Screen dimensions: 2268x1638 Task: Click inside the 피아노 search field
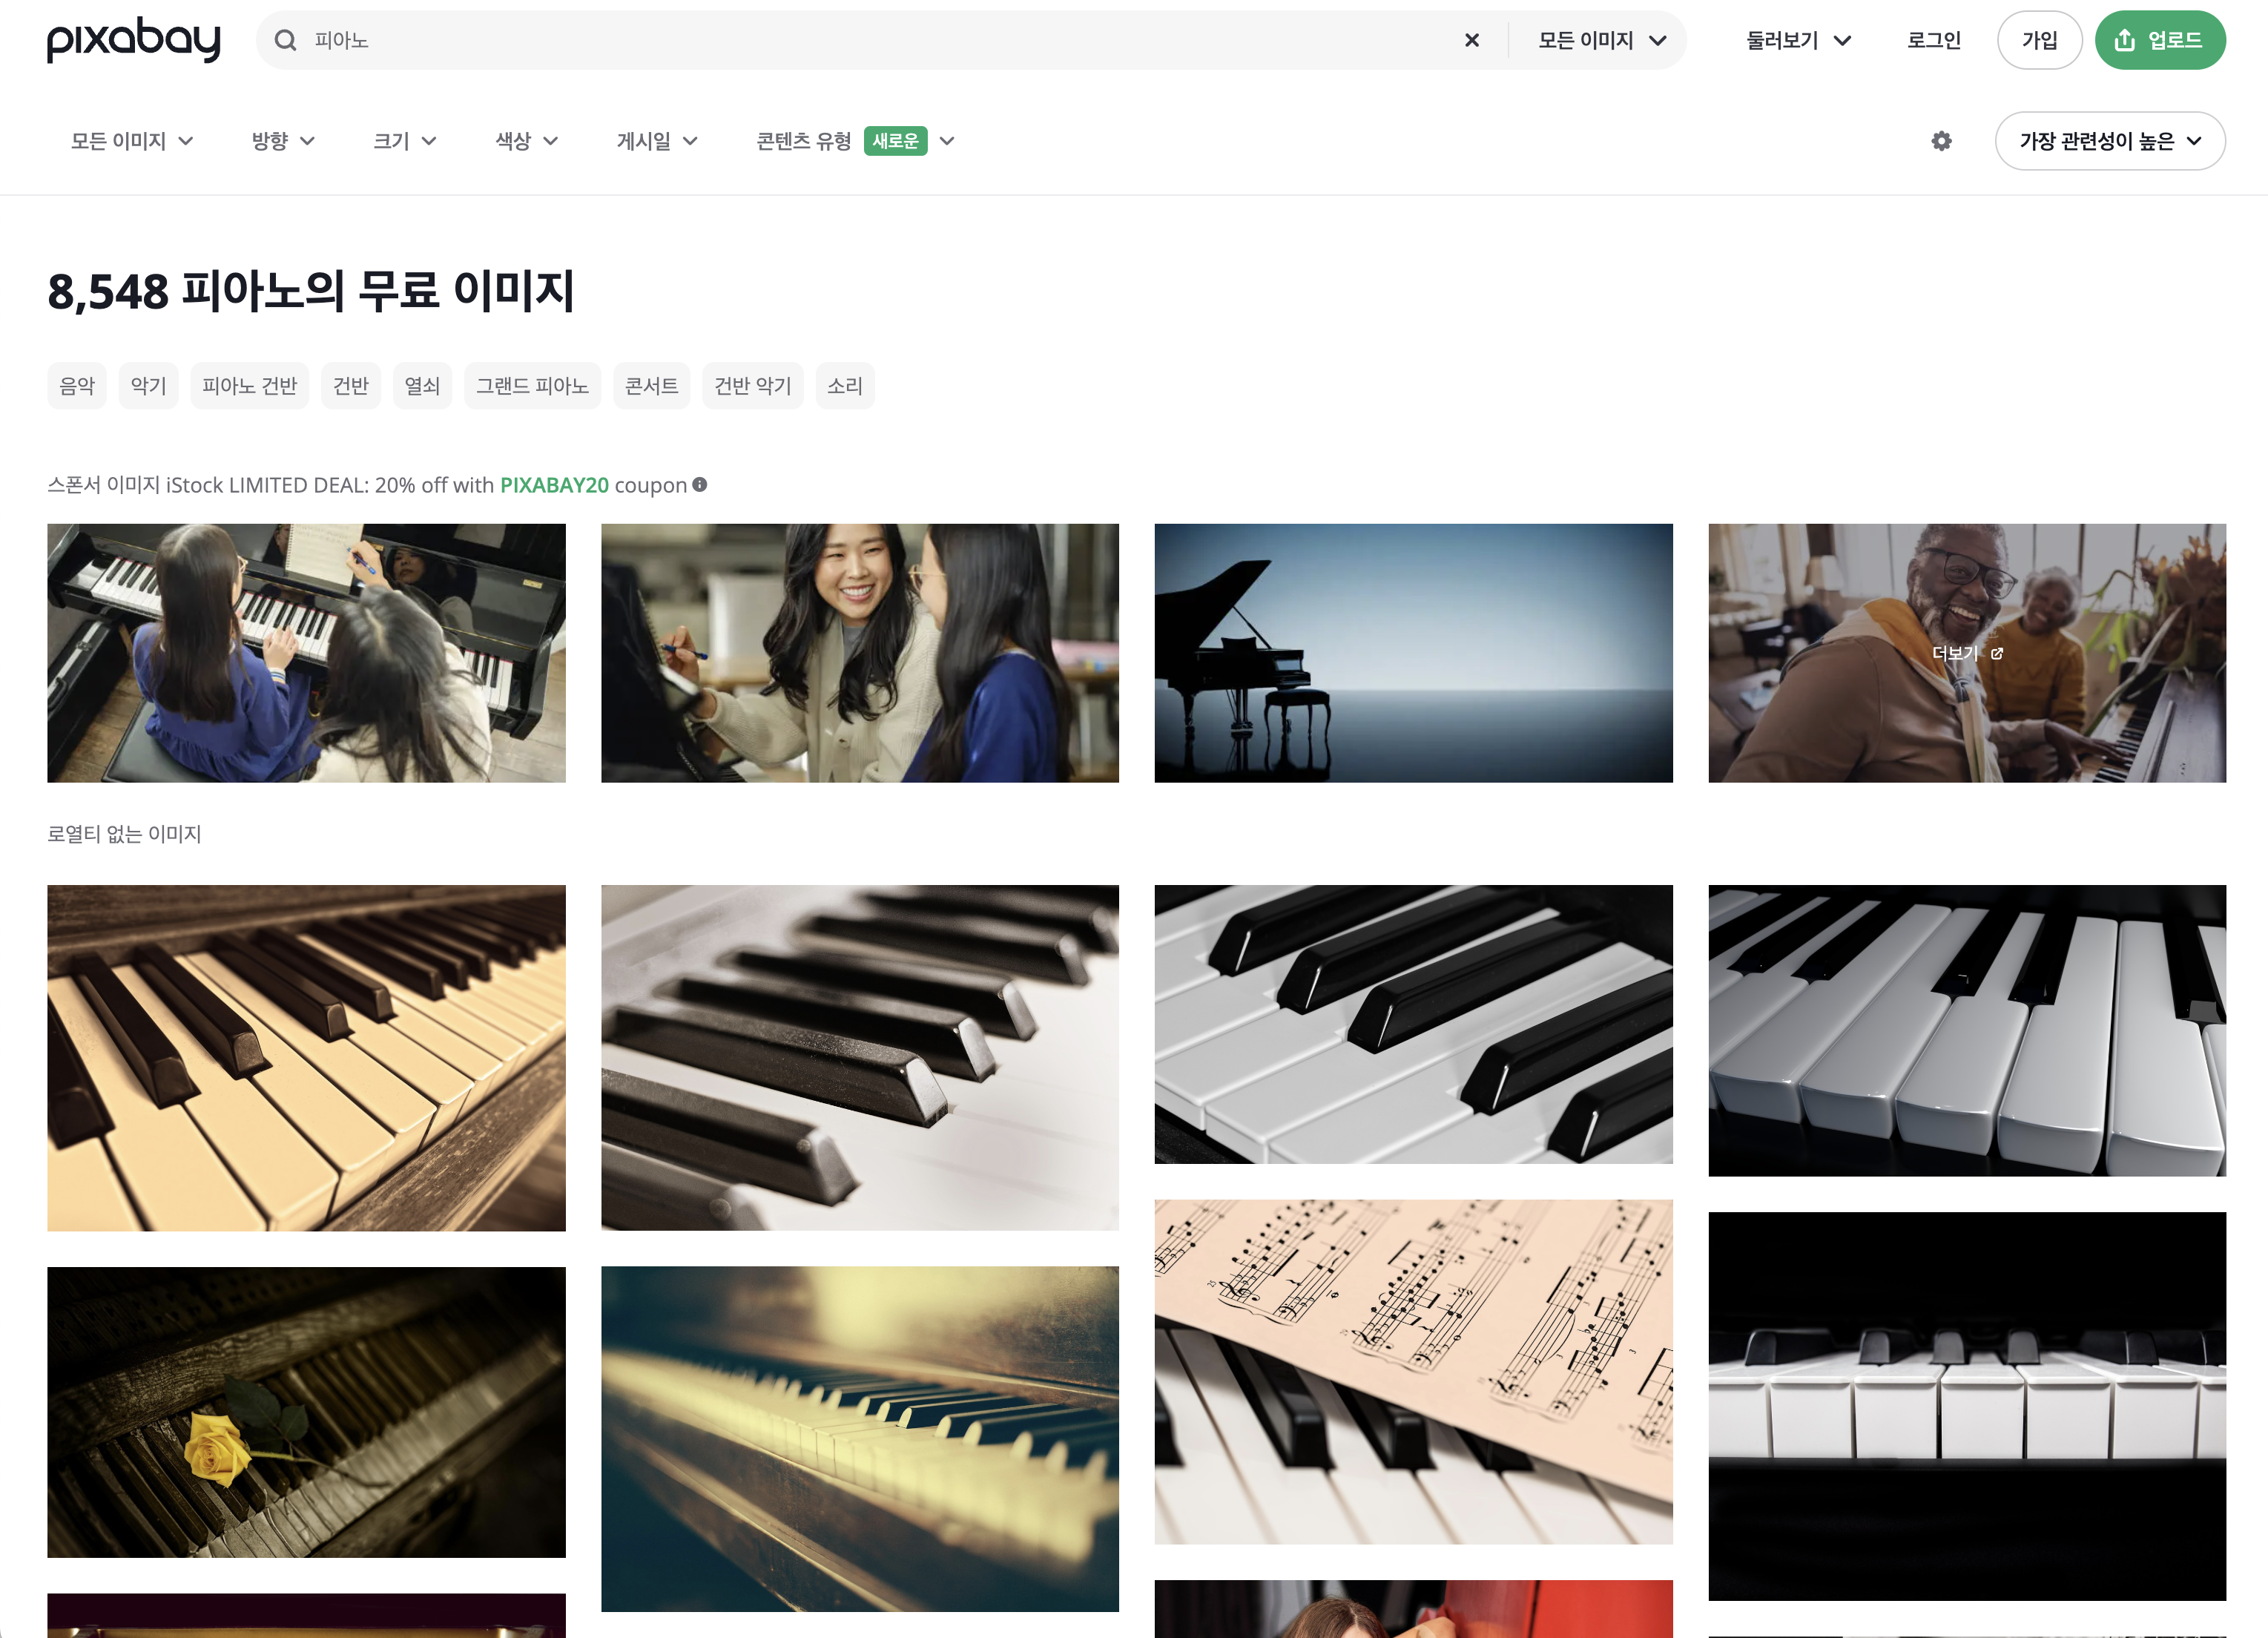880,40
